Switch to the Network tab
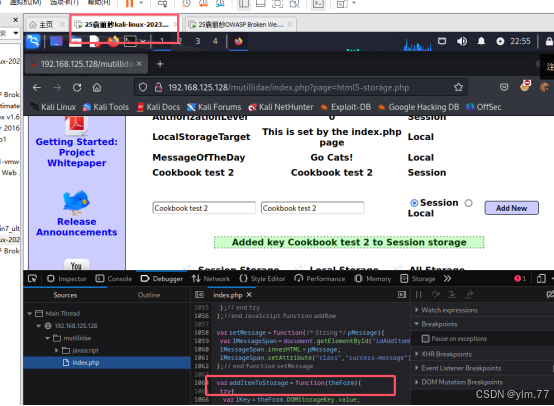The image size is (554, 406). coord(211,279)
